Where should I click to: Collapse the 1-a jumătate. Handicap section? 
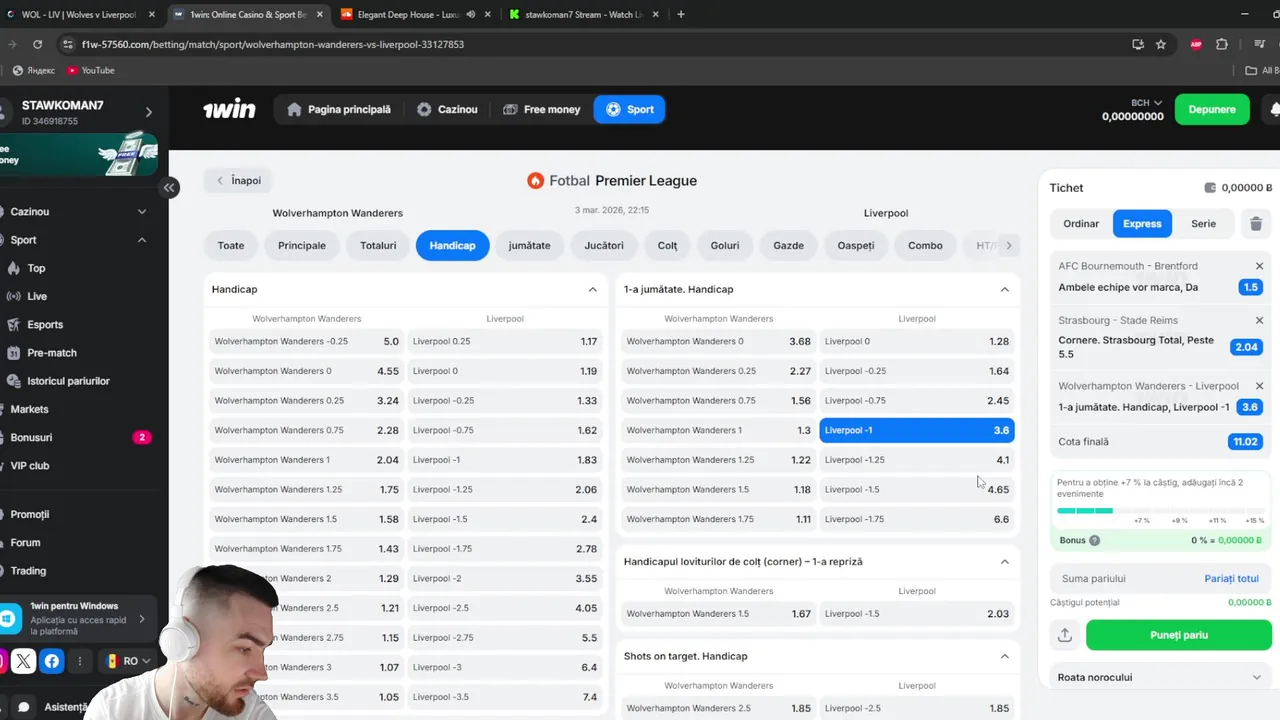[1005, 289]
